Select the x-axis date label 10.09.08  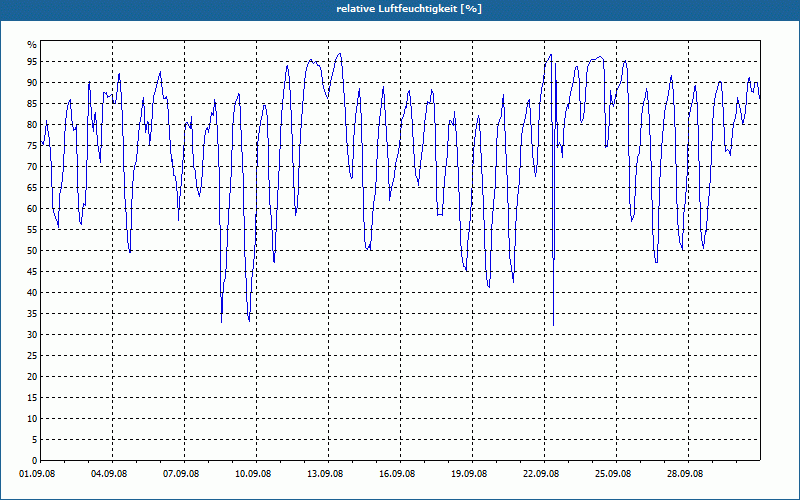point(253,474)
